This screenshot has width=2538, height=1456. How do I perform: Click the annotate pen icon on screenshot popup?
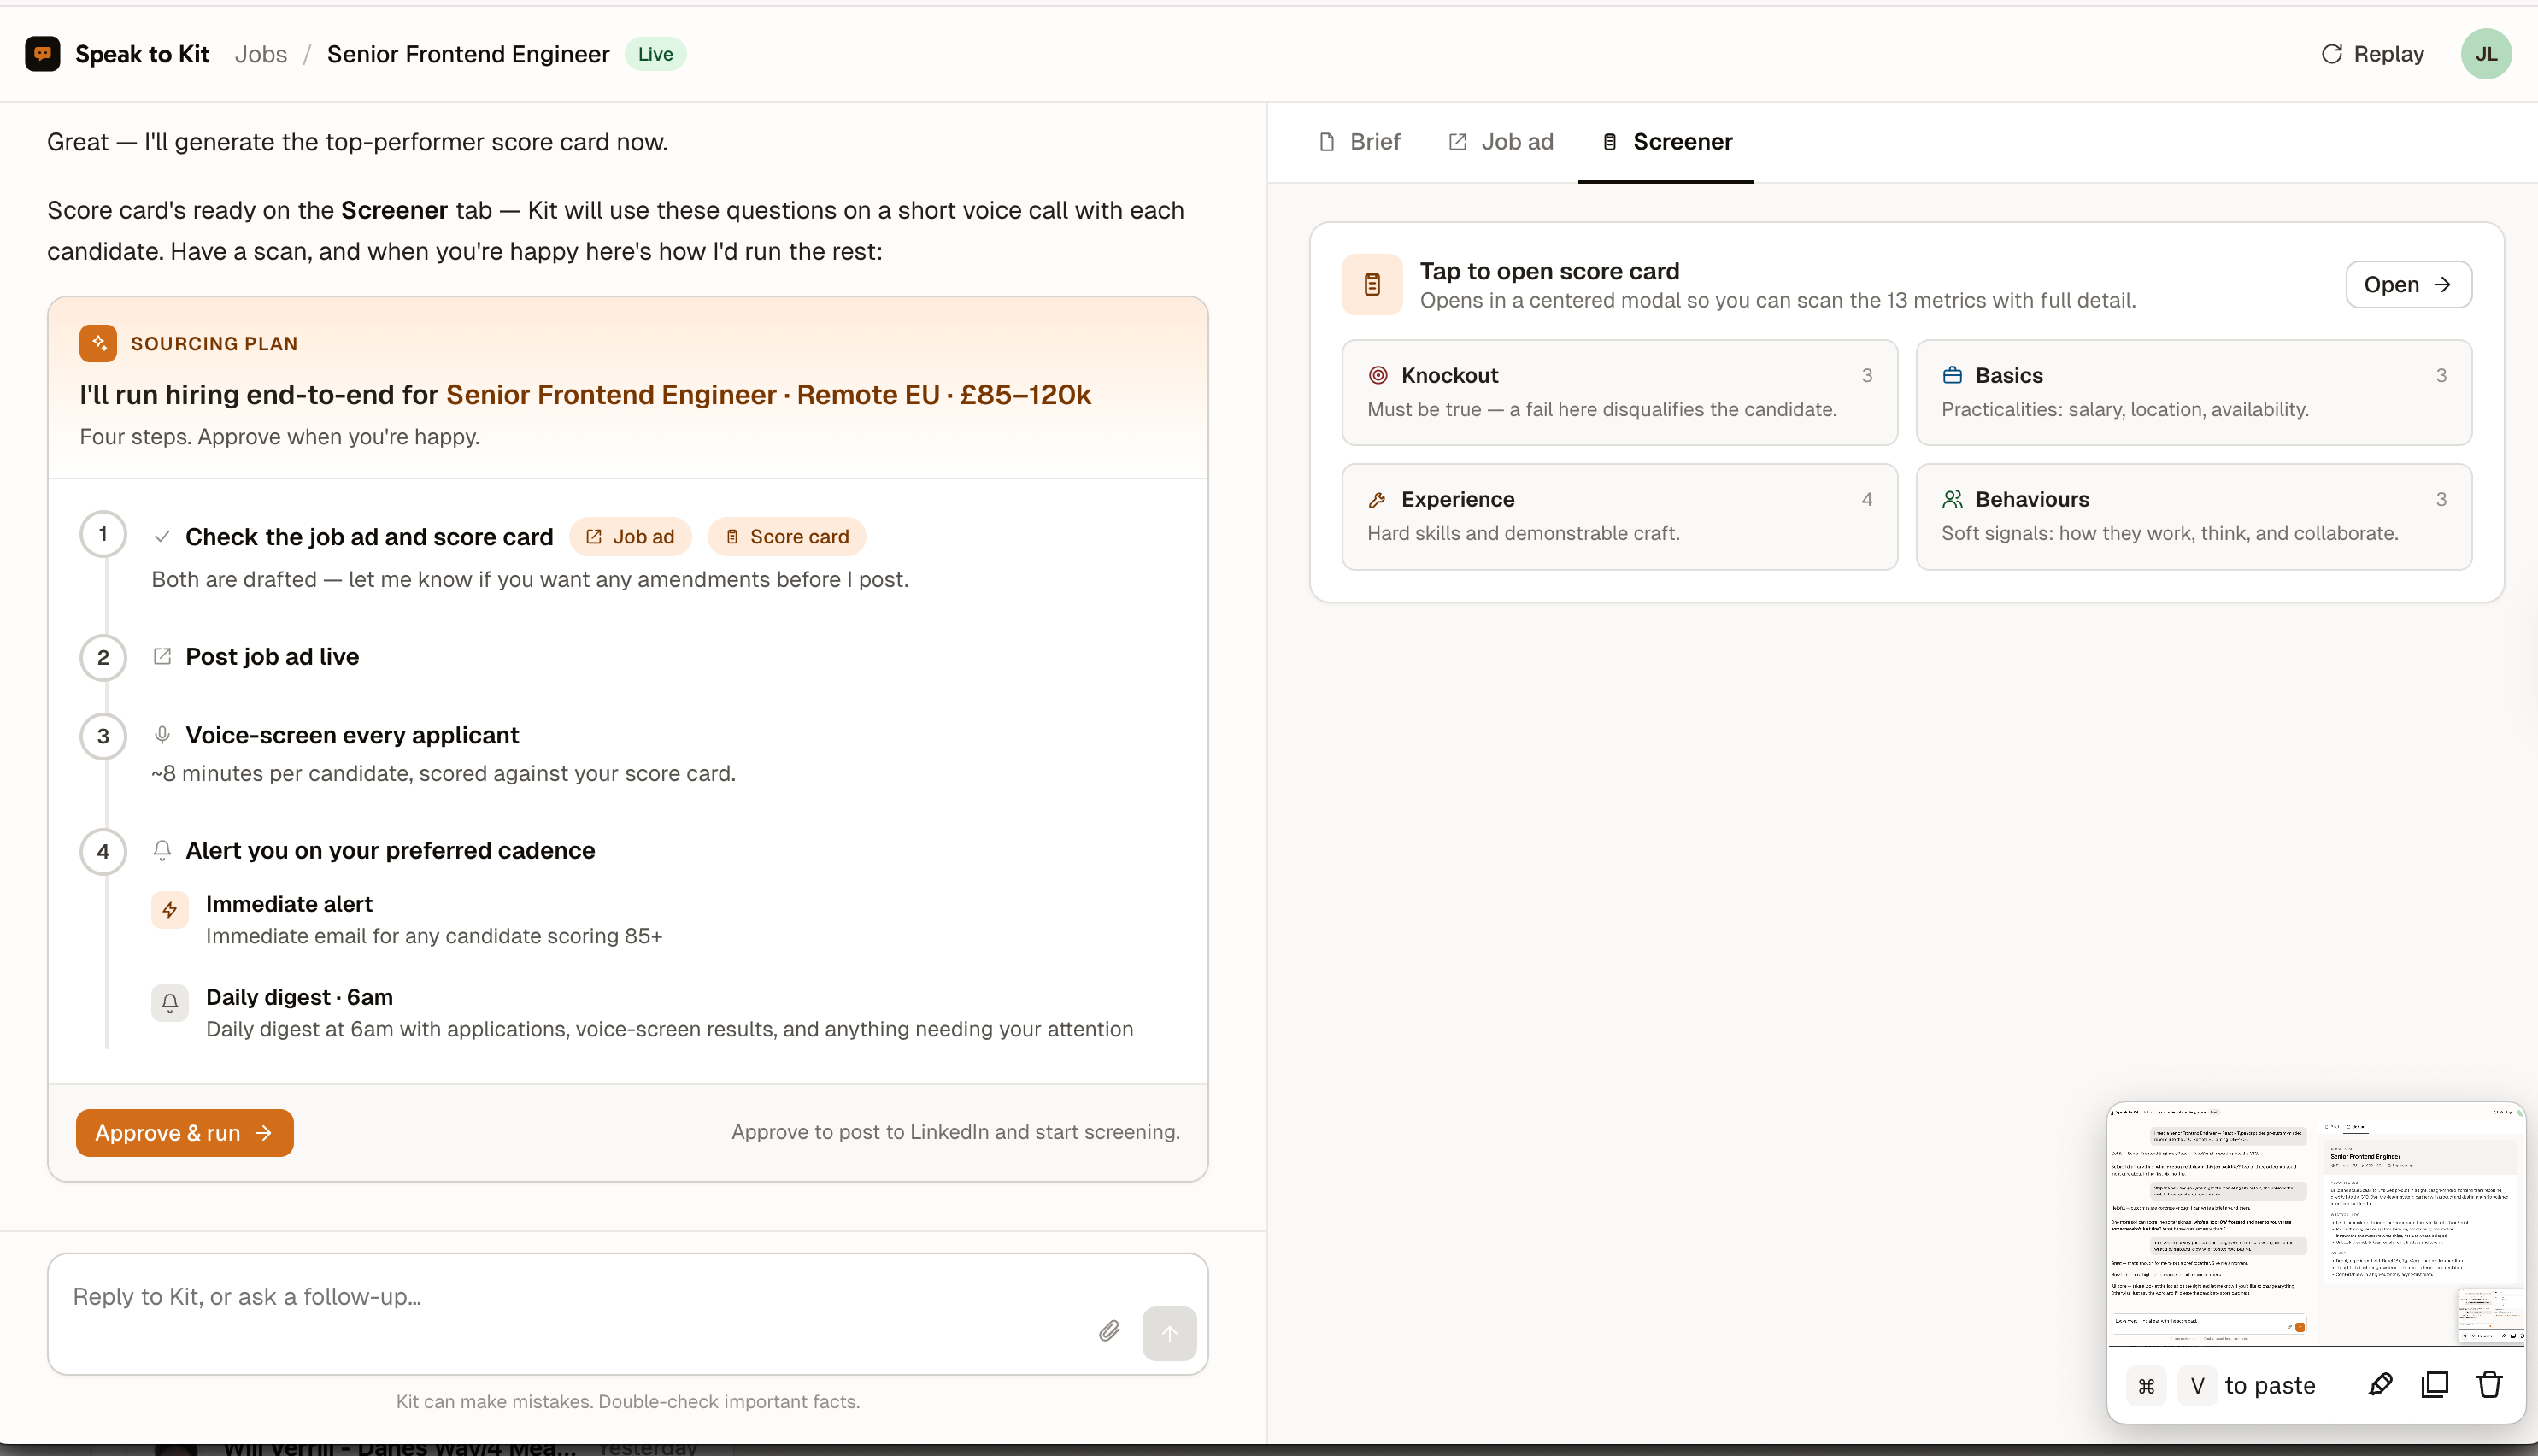click(2380, 1385)
